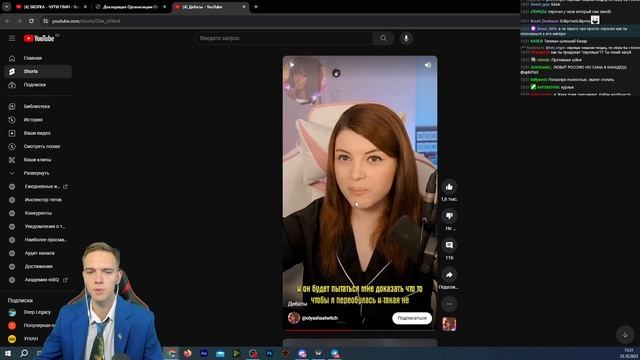Switch to the Декларация Организации tab
The image size is (640, 360).
[131, 7]
